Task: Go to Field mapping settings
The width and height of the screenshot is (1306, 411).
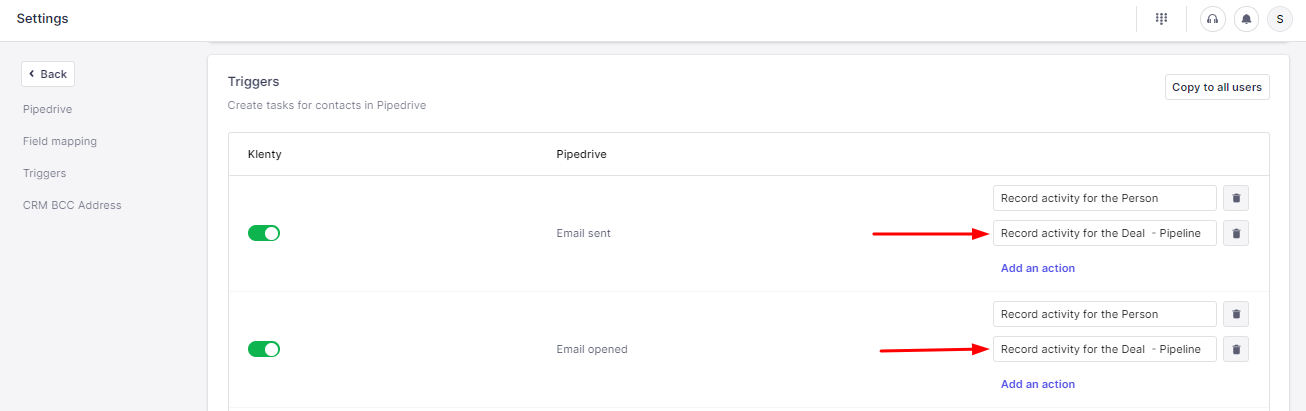Action: click(x=60, y=141)
